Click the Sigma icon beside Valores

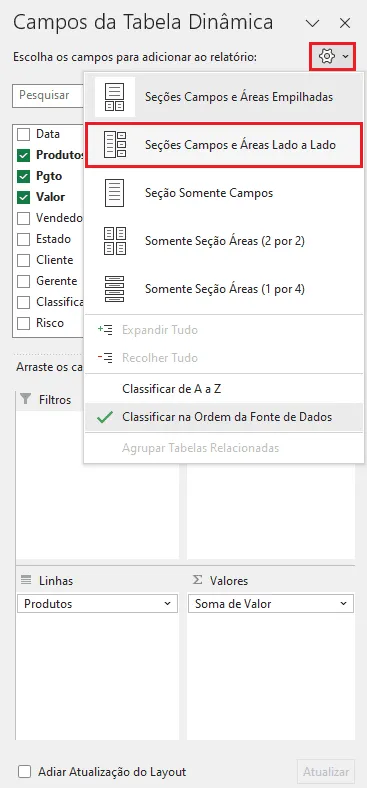[197, 580]
